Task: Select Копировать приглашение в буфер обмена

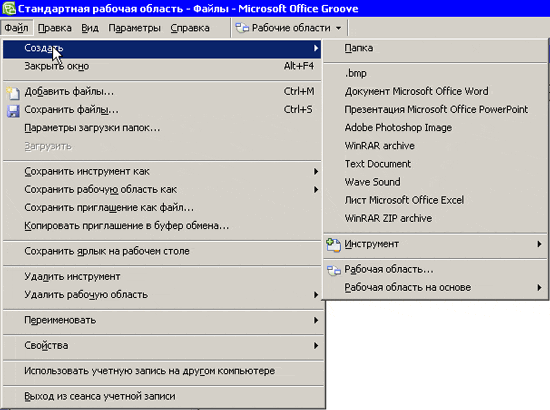Action: (162, 226)
